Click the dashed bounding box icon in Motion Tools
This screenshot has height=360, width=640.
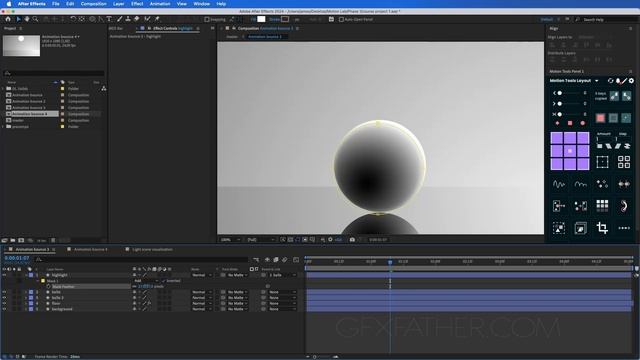602,162
